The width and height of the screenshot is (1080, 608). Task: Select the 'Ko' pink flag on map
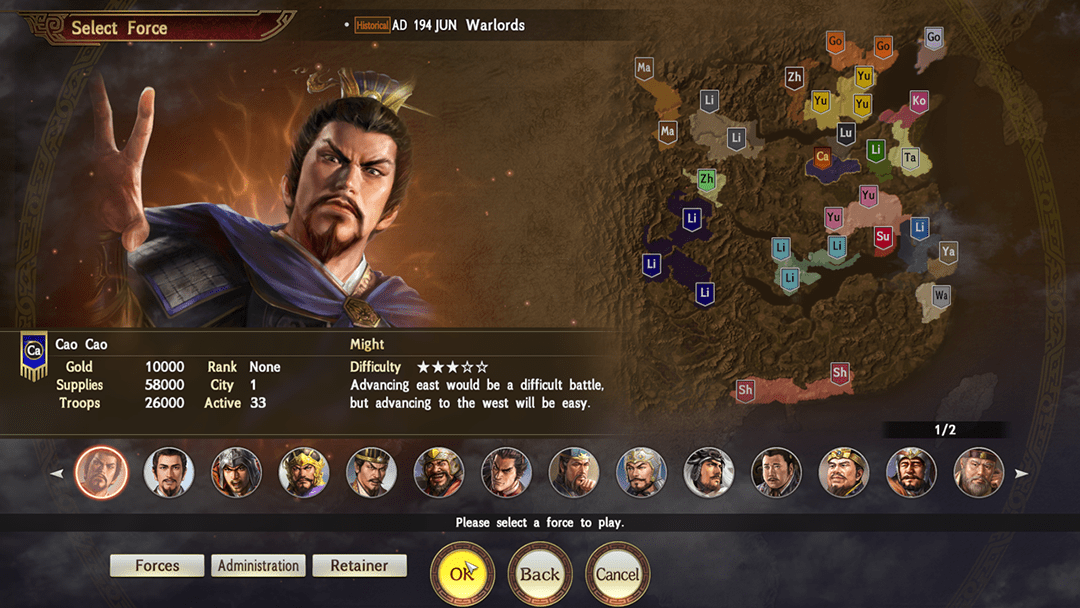coord(919,101)
